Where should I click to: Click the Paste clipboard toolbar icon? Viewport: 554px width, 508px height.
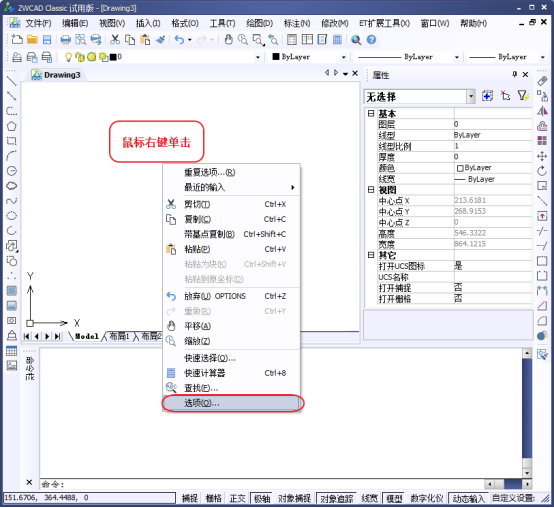click(x=145, y=40)
